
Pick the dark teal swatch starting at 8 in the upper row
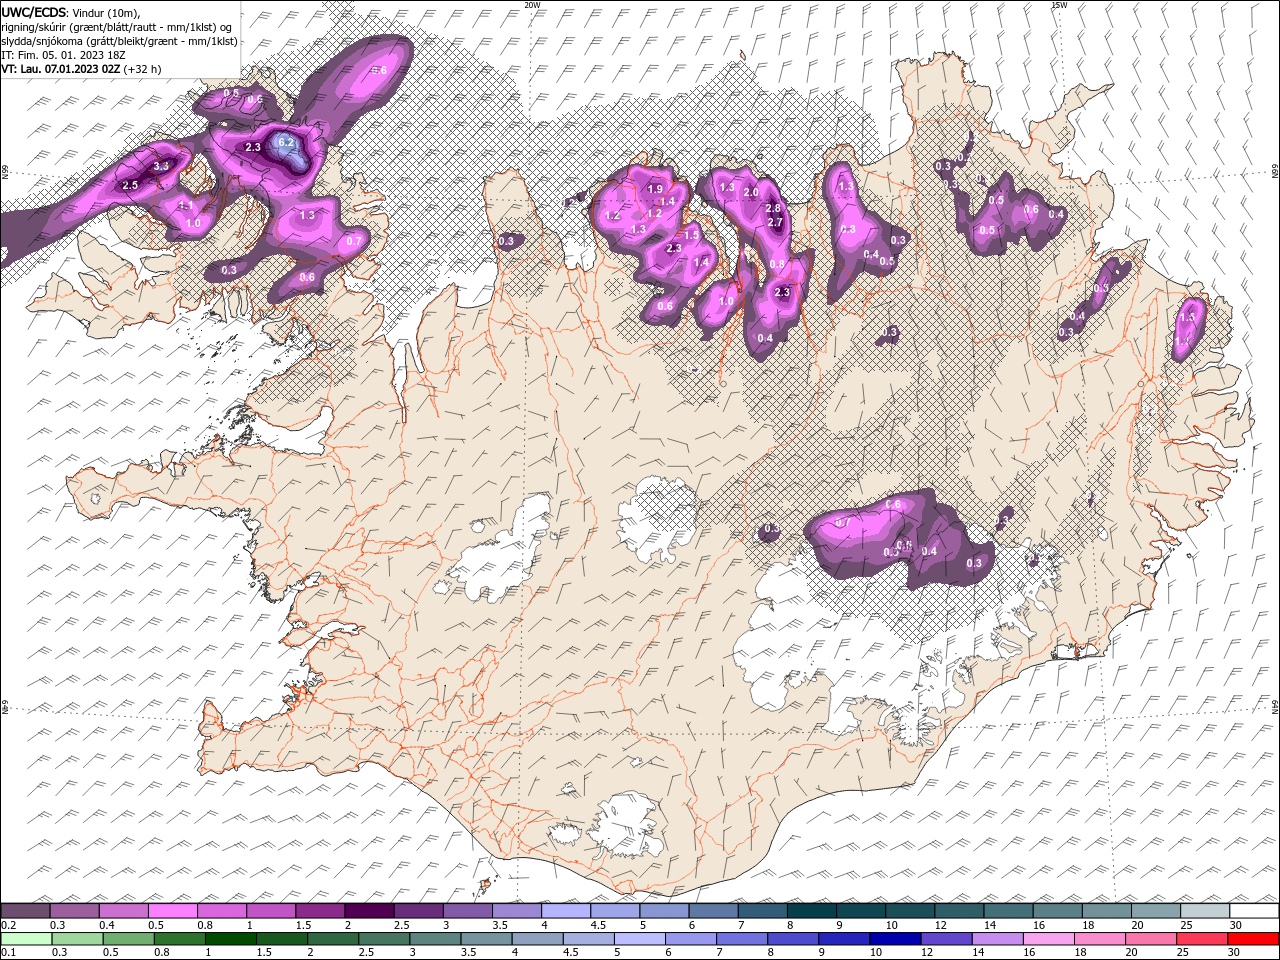(812, 911)
